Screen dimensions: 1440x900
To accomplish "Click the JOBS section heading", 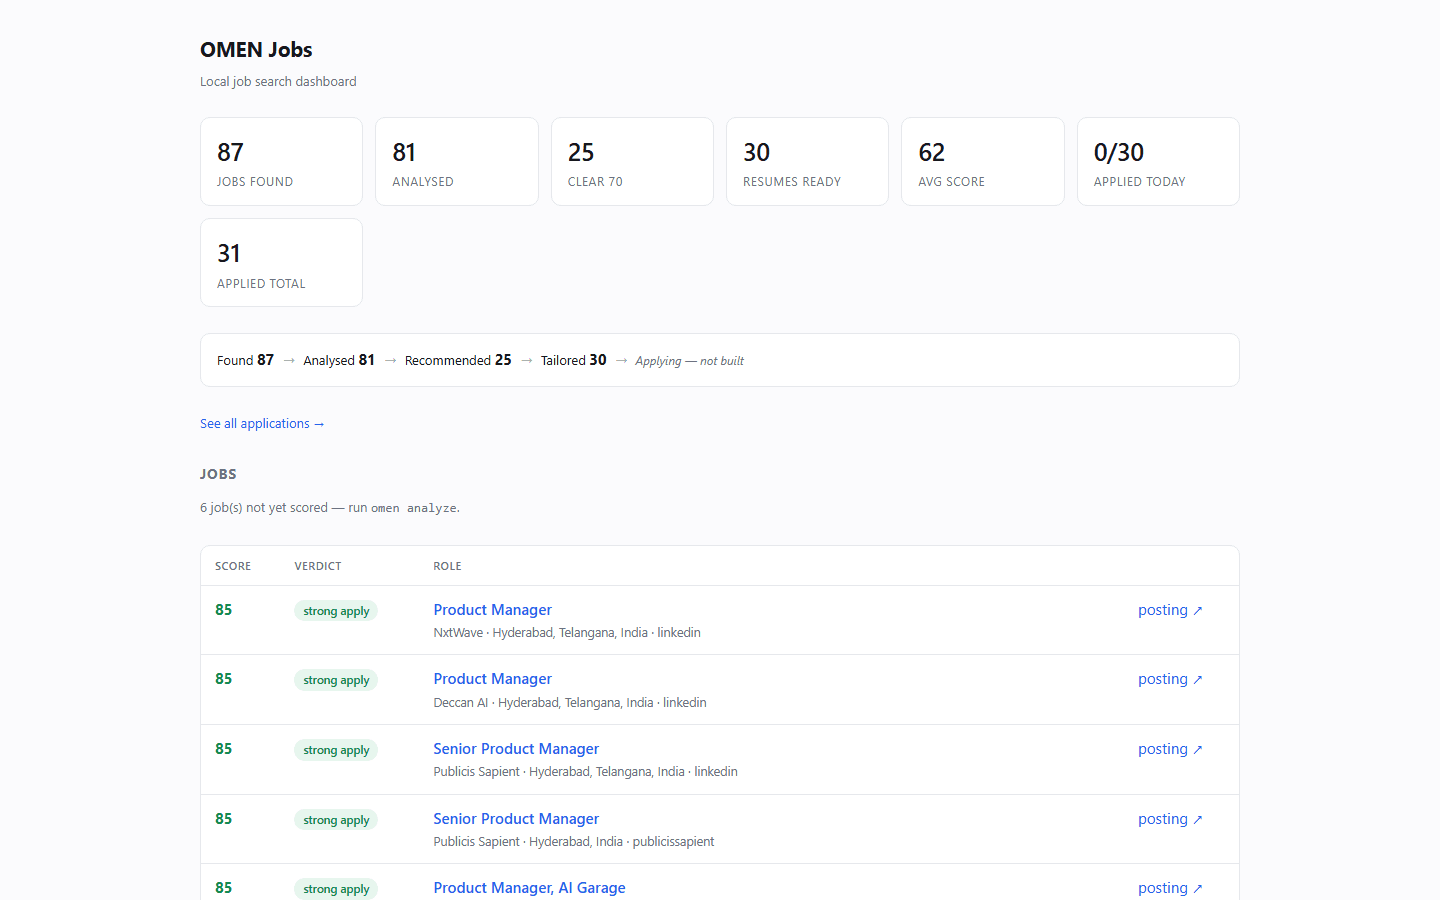I will pos(218,474).
